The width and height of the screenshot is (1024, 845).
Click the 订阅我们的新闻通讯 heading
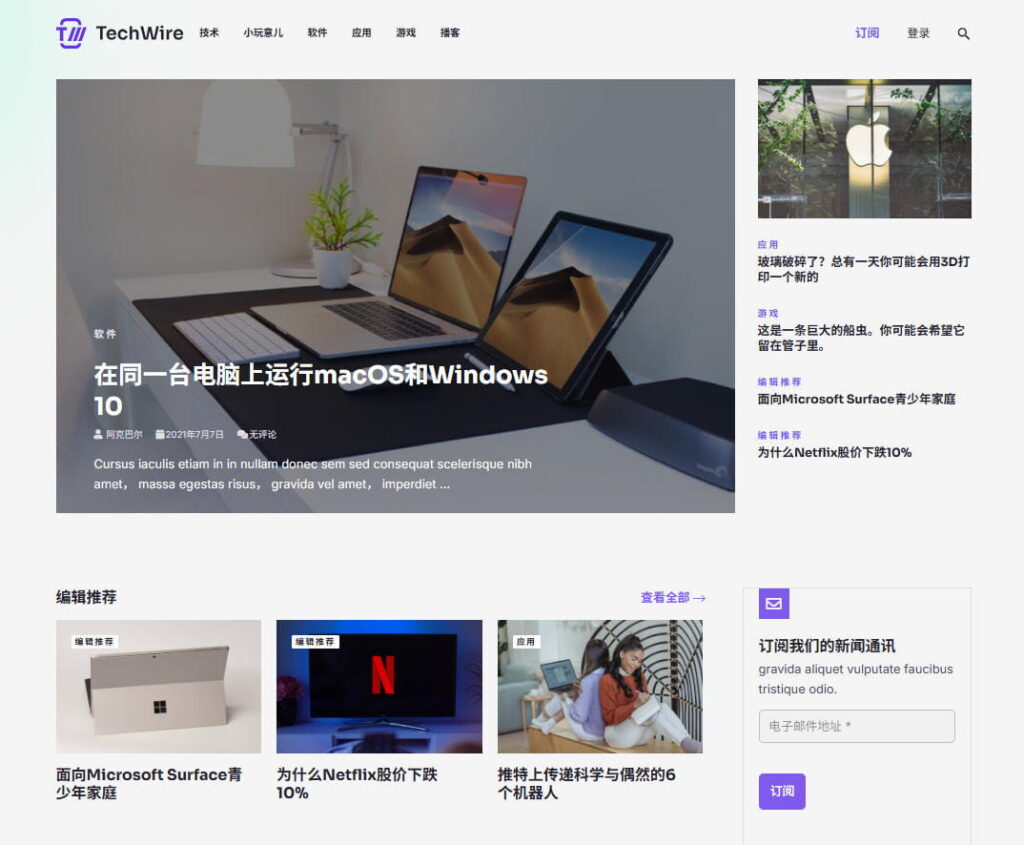click(827, 646)
